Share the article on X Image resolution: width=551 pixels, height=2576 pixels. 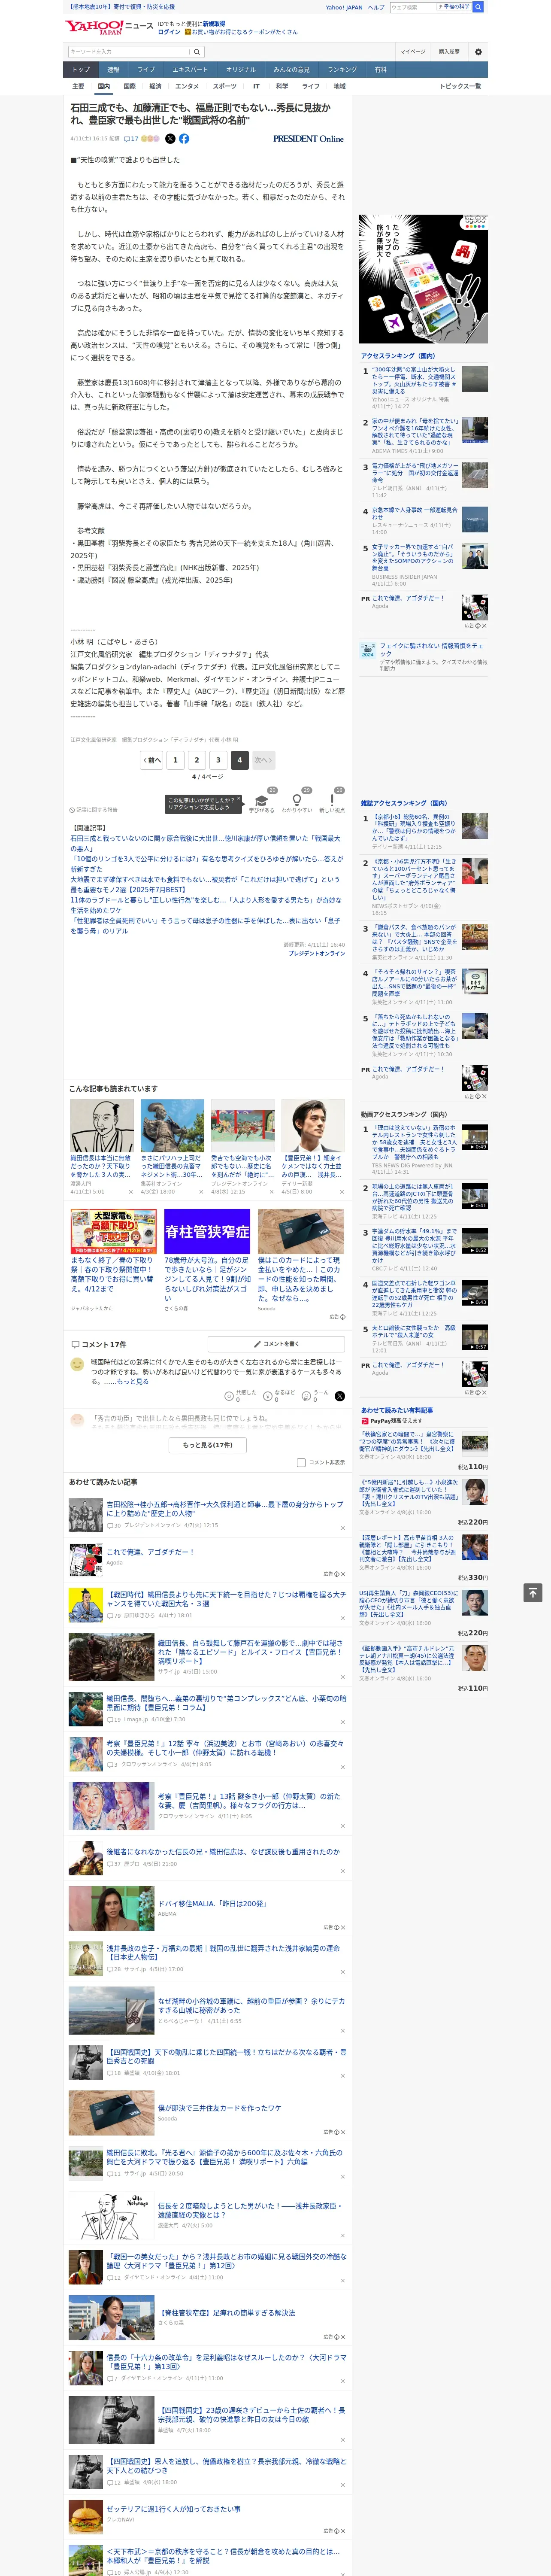pyautogui.click(x=170, y=139)
